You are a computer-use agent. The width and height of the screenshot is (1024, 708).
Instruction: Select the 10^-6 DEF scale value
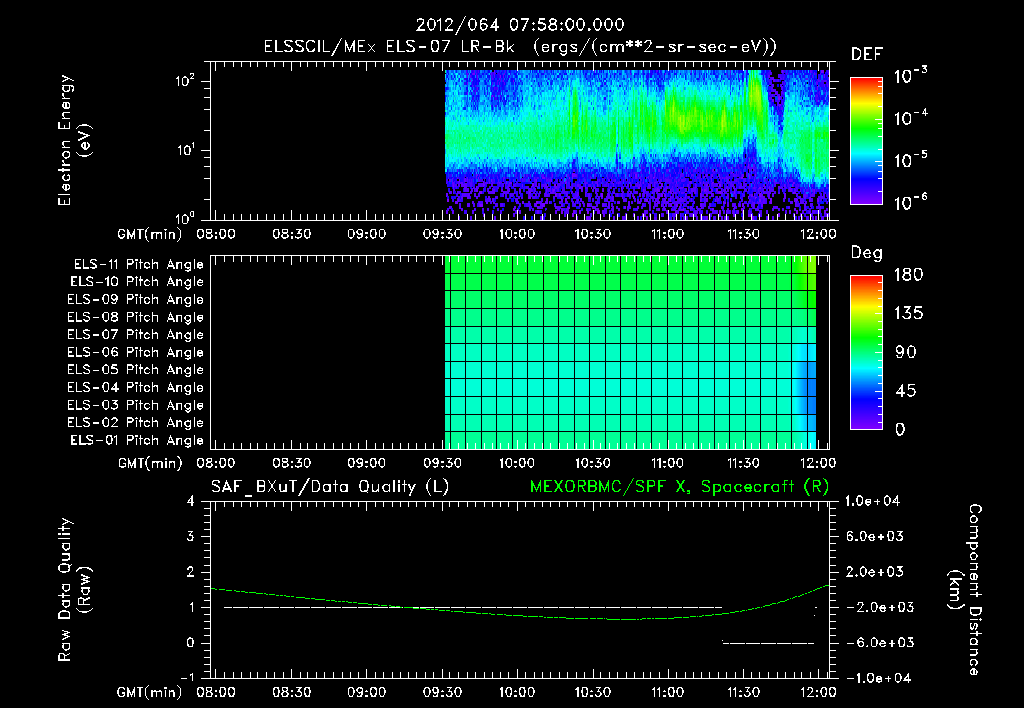pos(910,202)
